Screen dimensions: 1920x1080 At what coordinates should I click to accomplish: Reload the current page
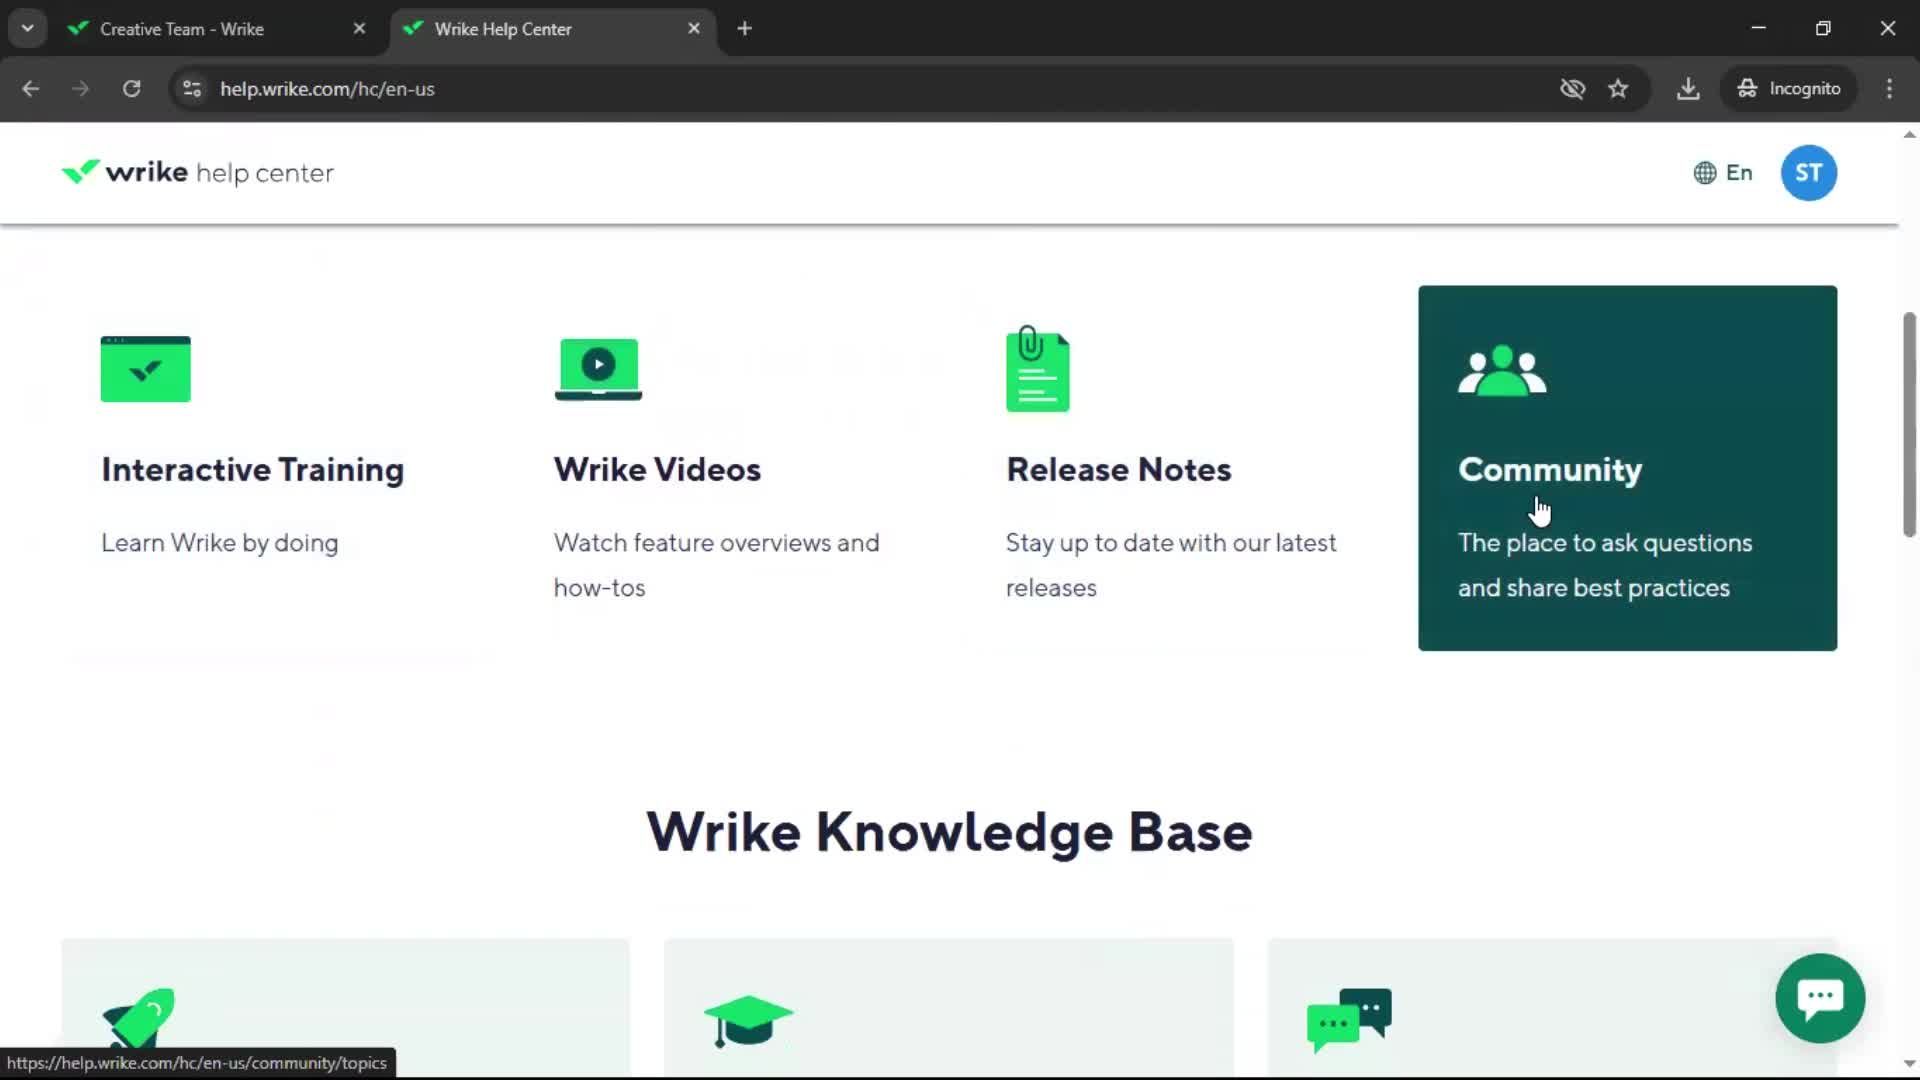coord(131,89)
